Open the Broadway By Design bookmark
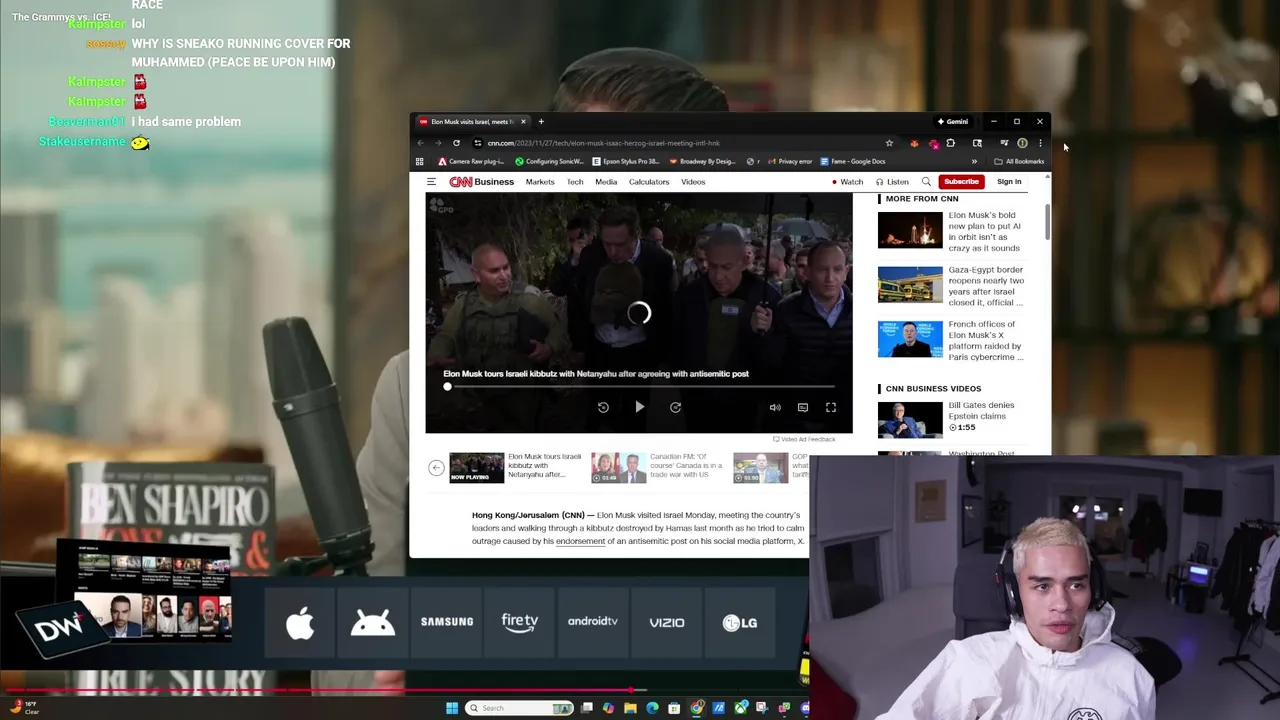Screen dimensions: 1280x720 click(x=703, y=161)
